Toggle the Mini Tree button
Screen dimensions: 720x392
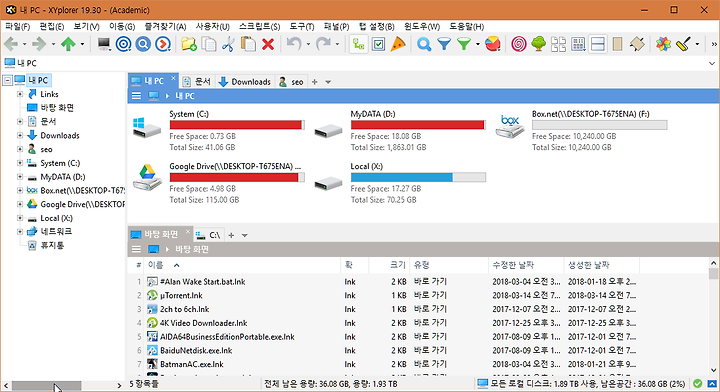coord(359,44)
